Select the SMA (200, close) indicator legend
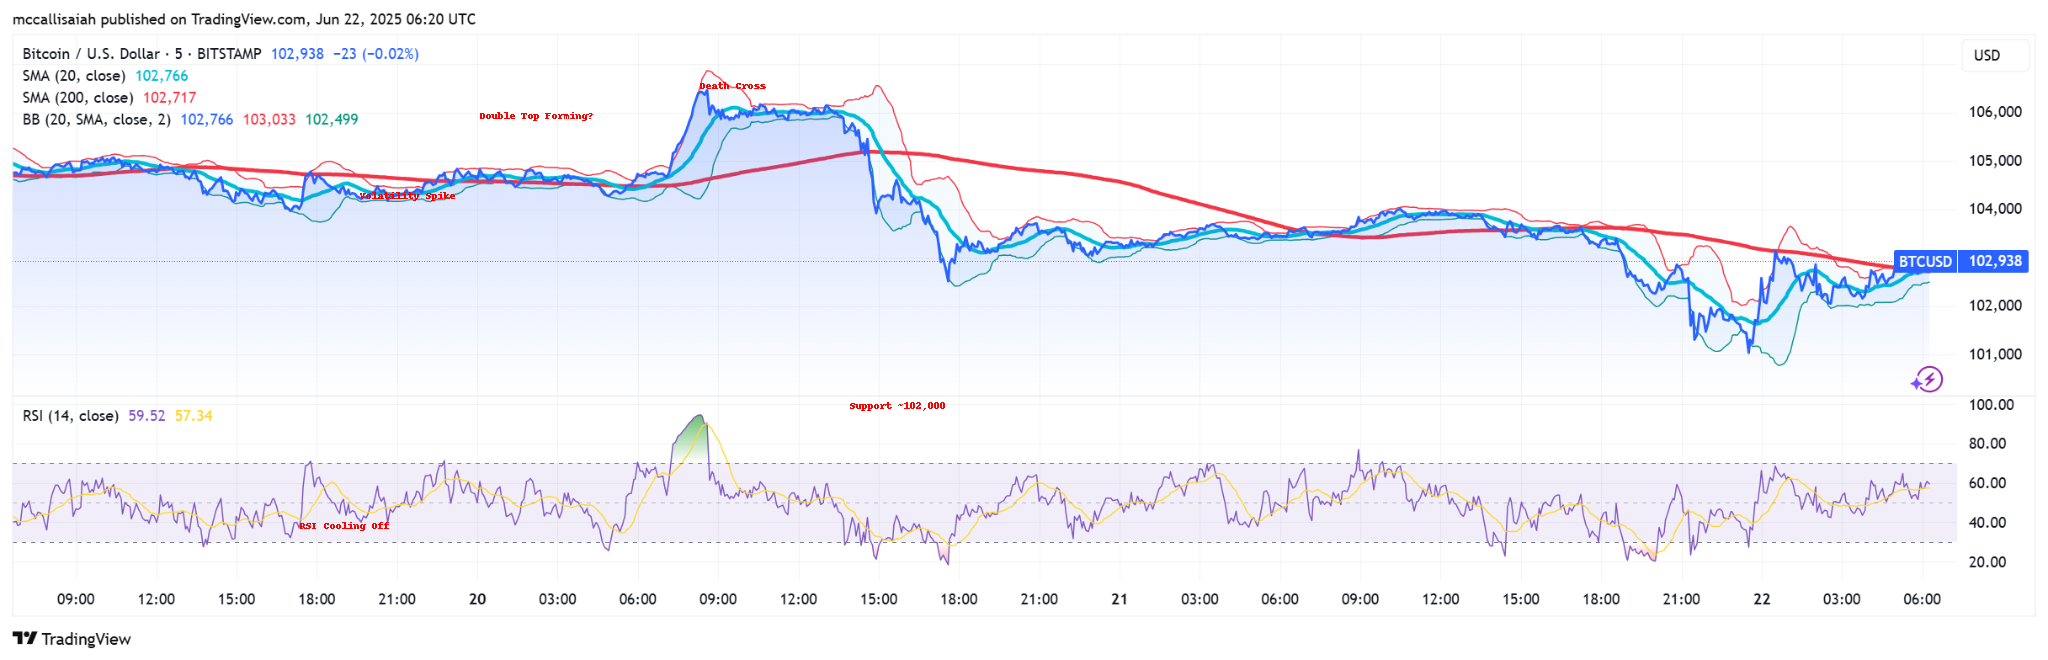 point(78,98)
